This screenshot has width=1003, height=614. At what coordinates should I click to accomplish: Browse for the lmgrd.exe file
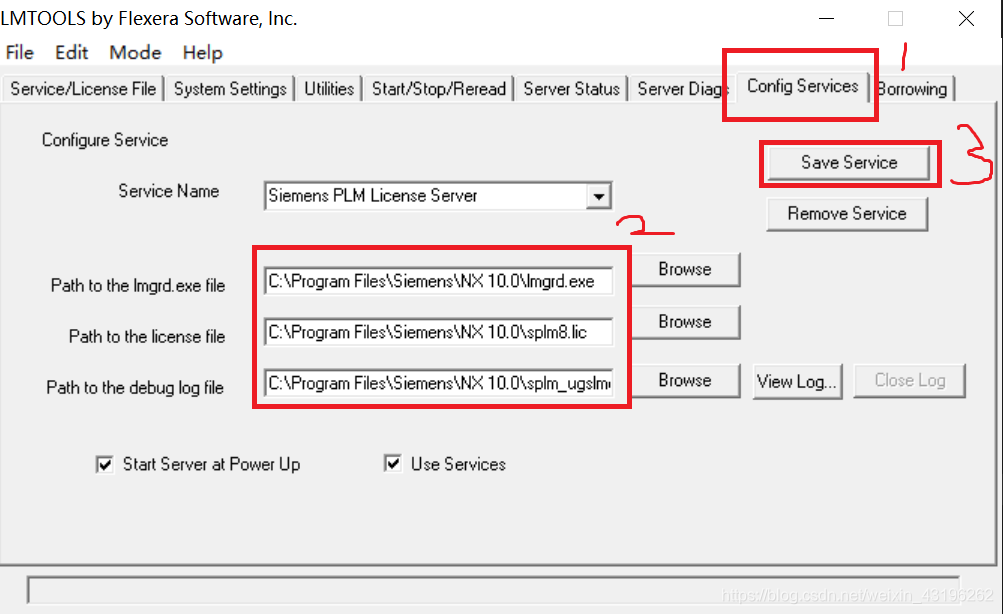(x=685, y=269)
